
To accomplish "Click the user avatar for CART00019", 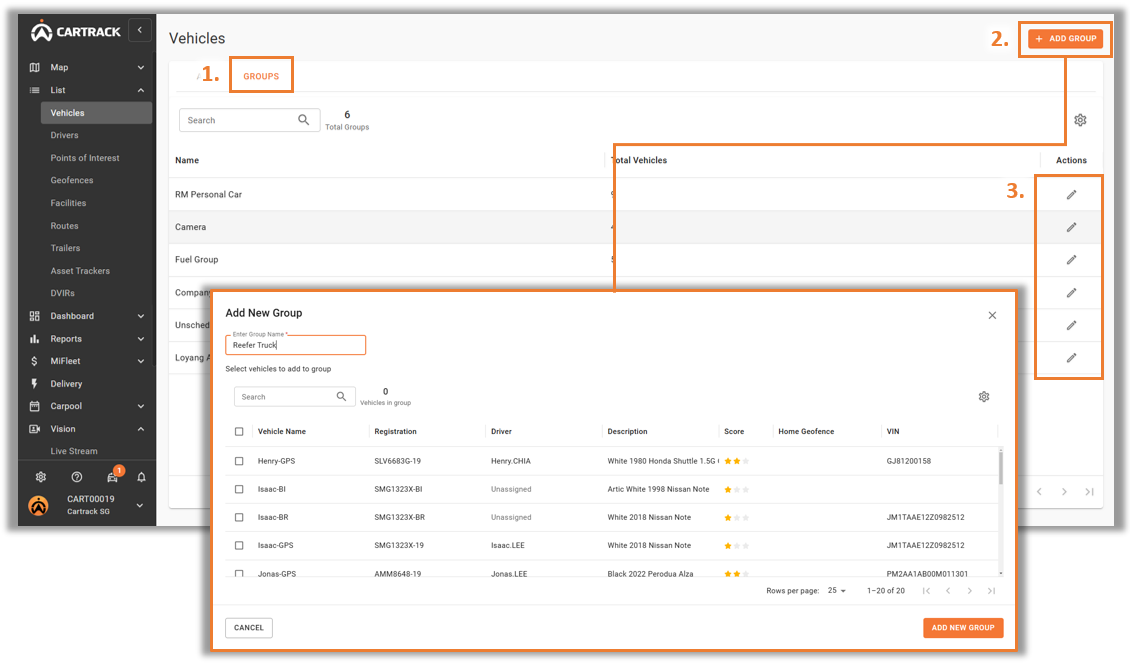I will [38, 505].
